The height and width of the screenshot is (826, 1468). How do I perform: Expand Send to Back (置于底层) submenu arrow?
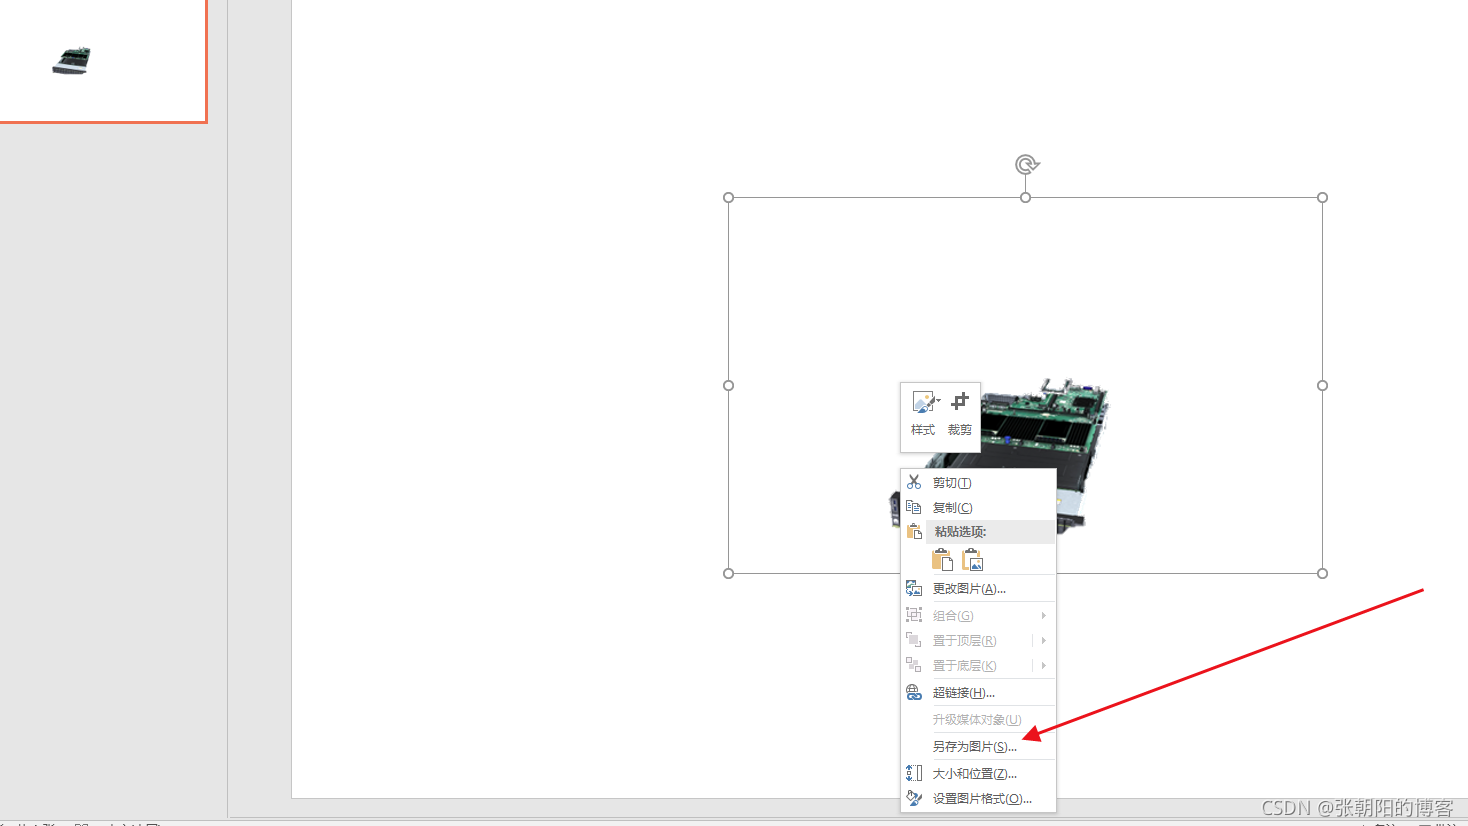point(1043,666)
